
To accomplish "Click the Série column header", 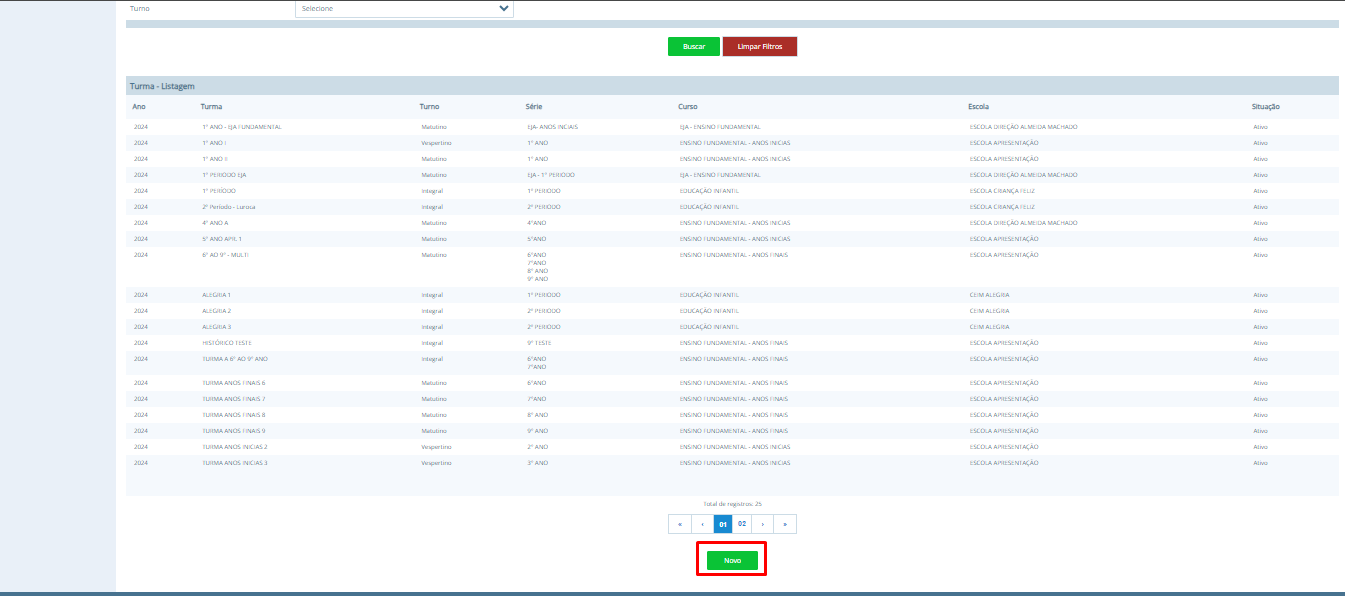I will (x=534, y=106).
